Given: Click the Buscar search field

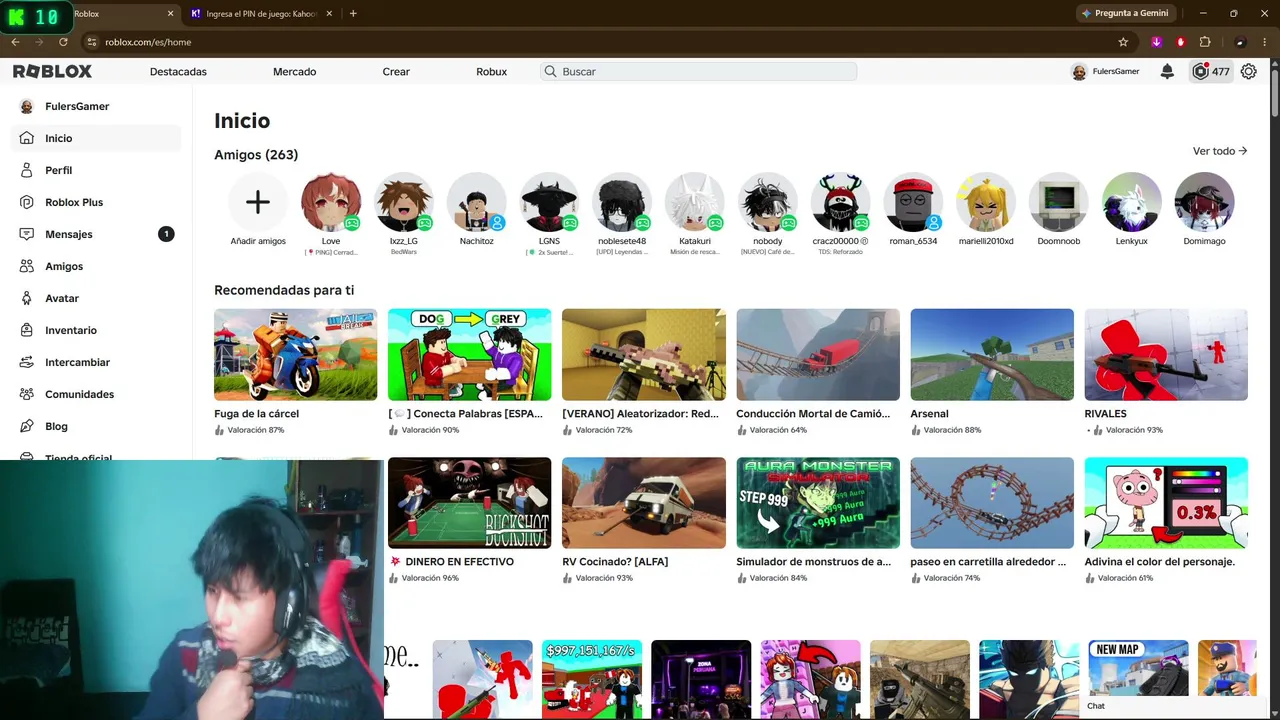Looking at the screenshot, I should pyautogui.click(x=698, y=72).
